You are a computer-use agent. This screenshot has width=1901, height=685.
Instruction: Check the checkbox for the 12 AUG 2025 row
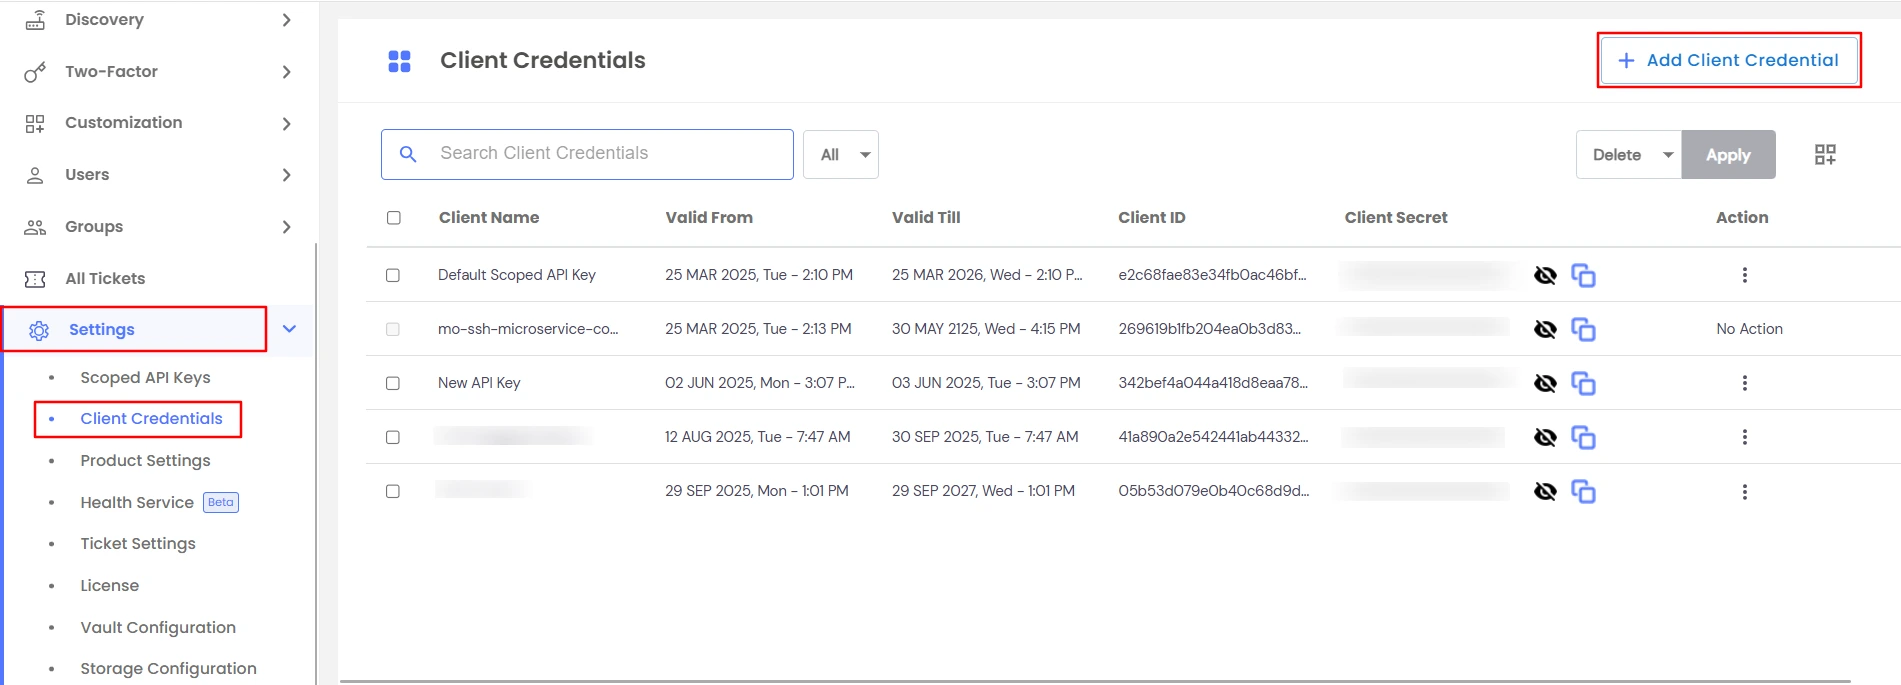tap(393, 437)
